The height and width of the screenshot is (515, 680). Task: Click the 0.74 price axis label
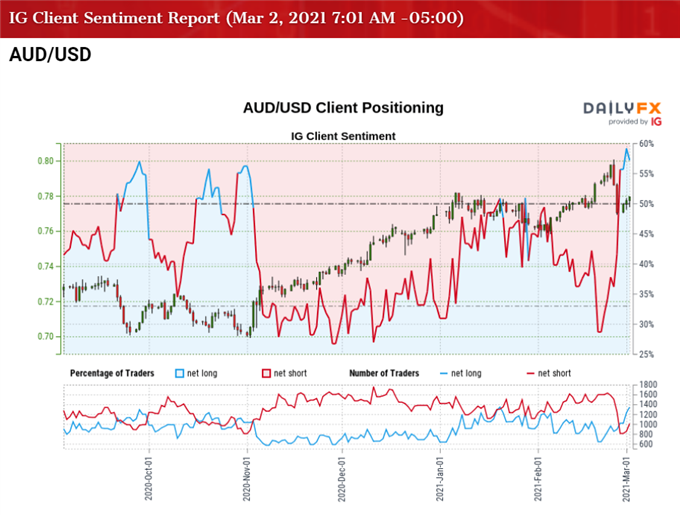pos(46,266)
